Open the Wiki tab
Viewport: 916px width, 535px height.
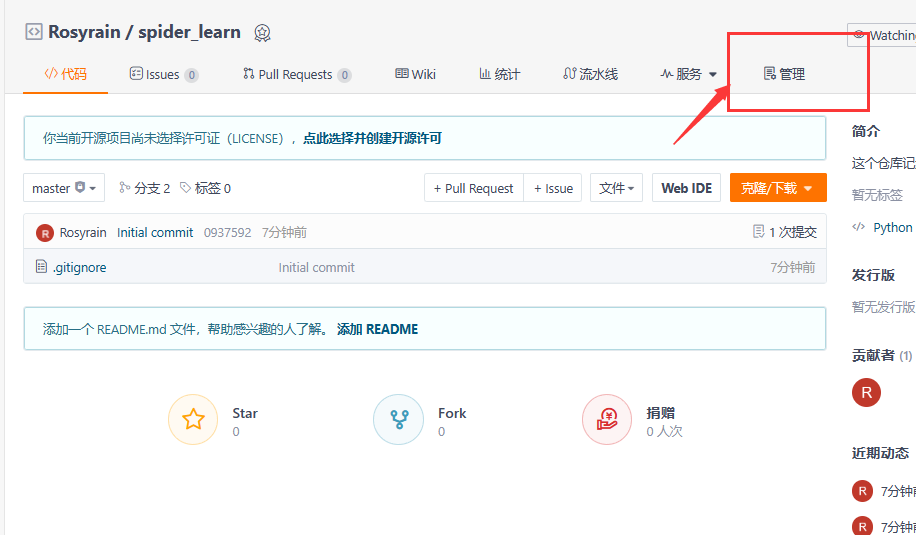pos(415,74)
